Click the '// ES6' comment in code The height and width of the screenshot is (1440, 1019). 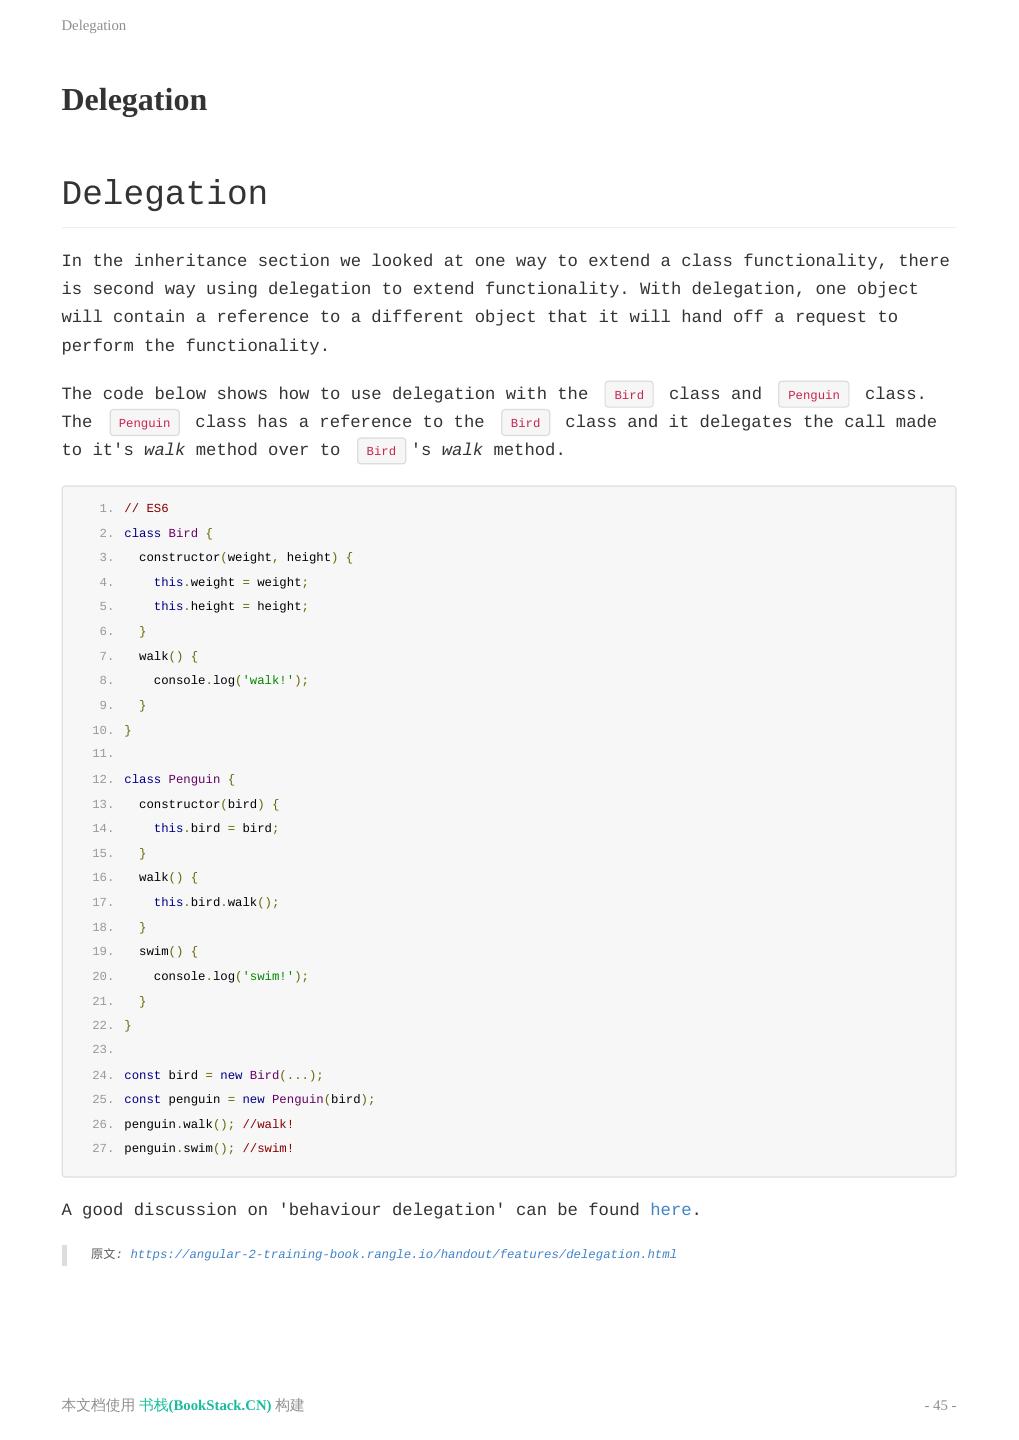pos(146,509)
